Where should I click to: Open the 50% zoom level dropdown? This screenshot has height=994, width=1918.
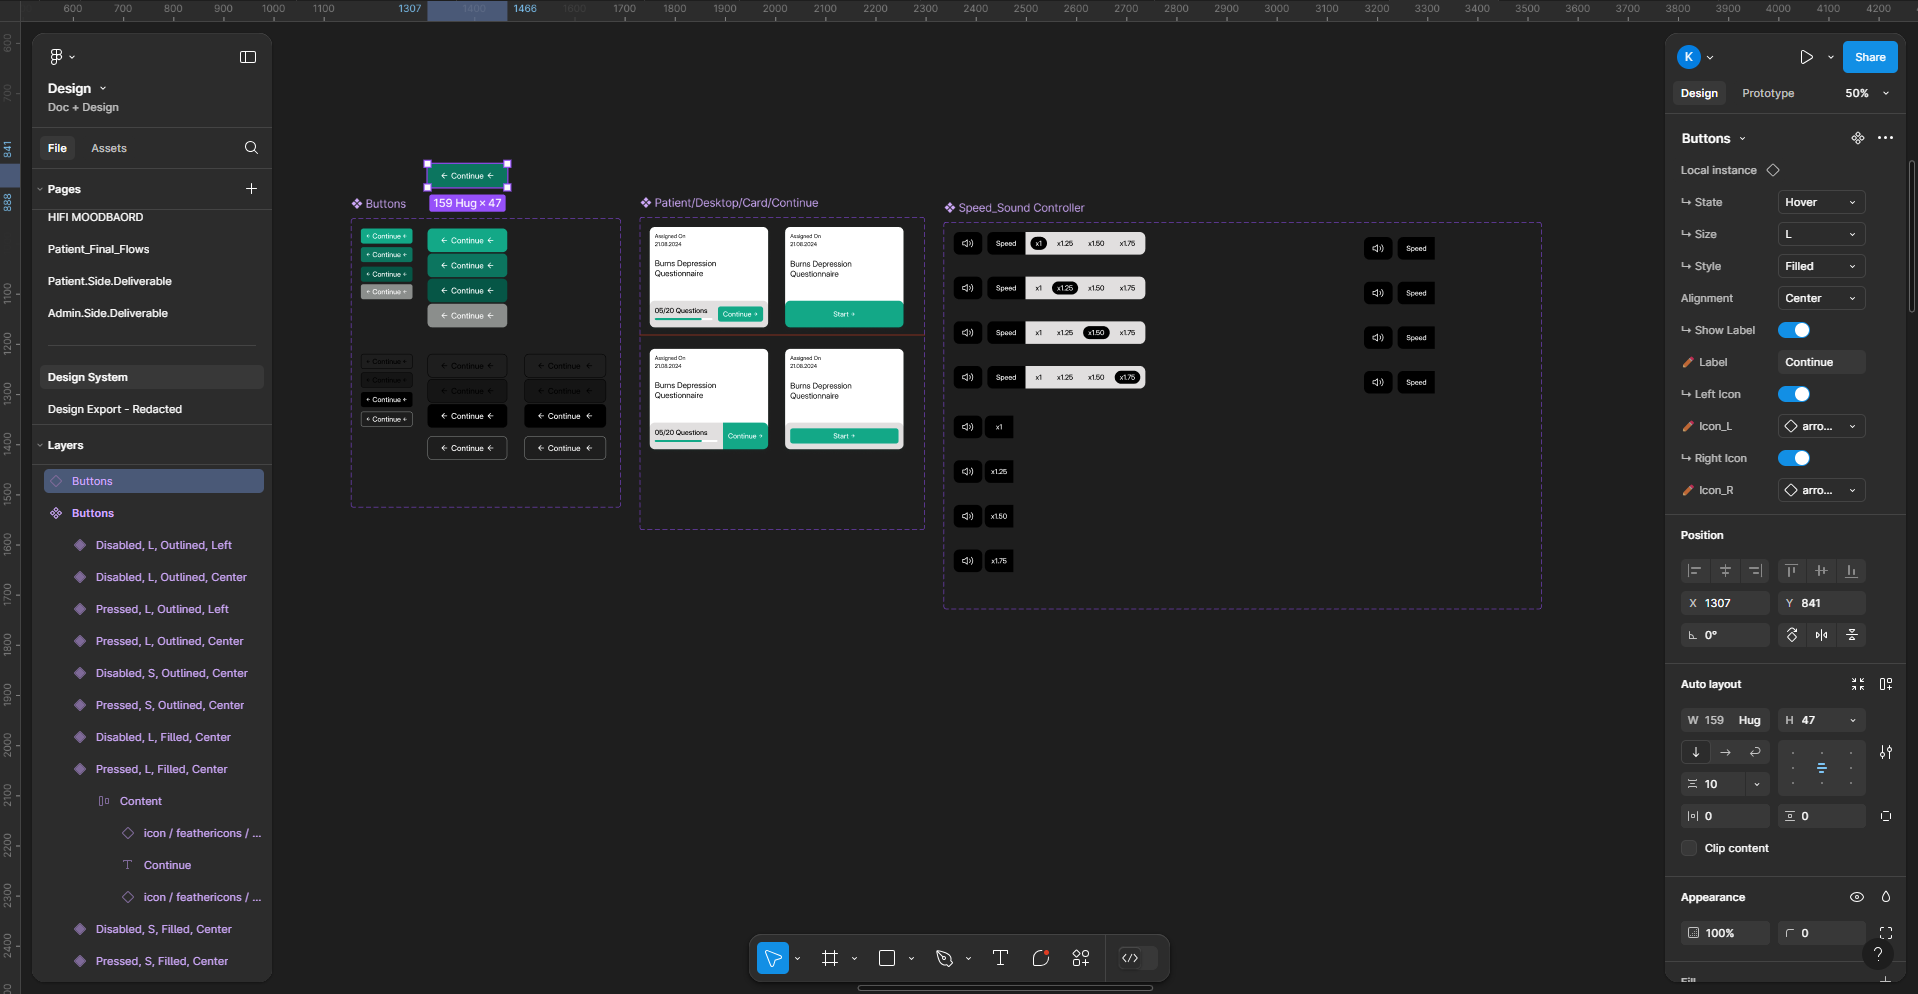point(1864,93)
